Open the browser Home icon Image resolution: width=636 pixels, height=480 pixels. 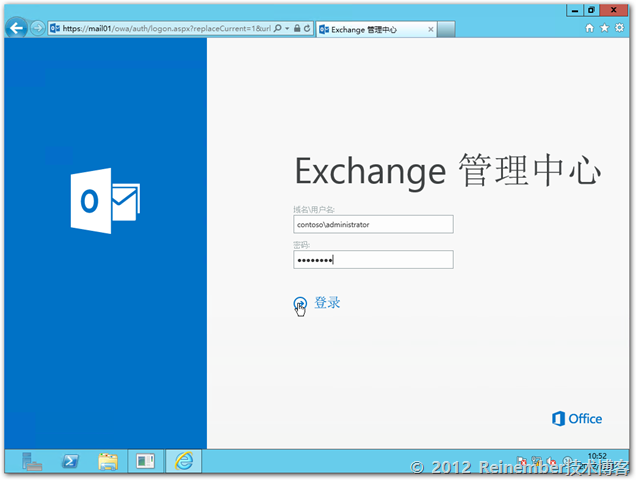coord(589,28)
